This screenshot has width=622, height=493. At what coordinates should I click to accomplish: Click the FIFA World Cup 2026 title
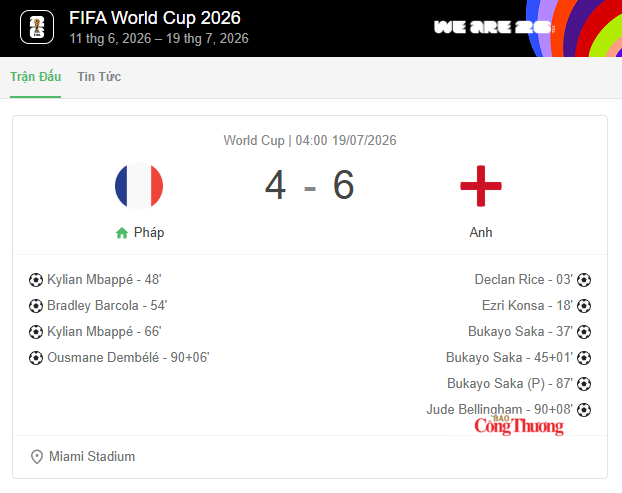(155, 18)
